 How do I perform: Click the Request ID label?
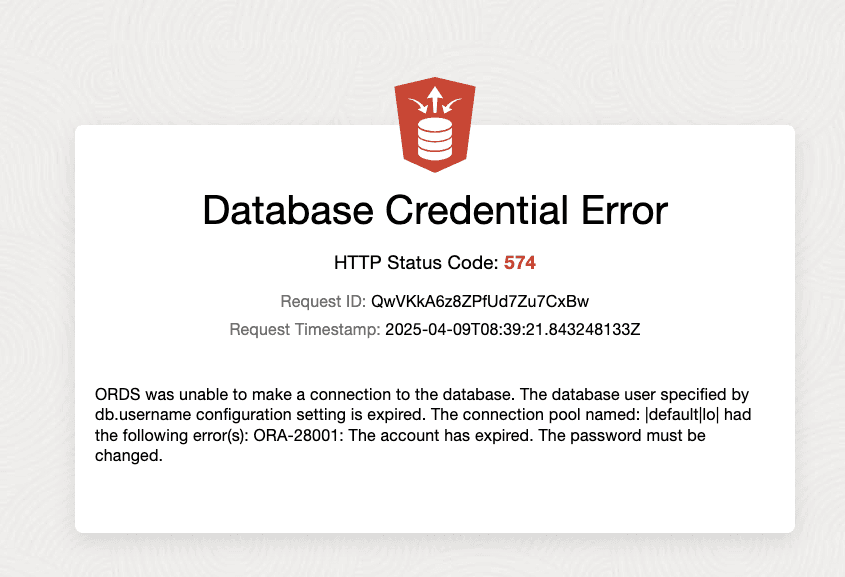click(323, 301)
